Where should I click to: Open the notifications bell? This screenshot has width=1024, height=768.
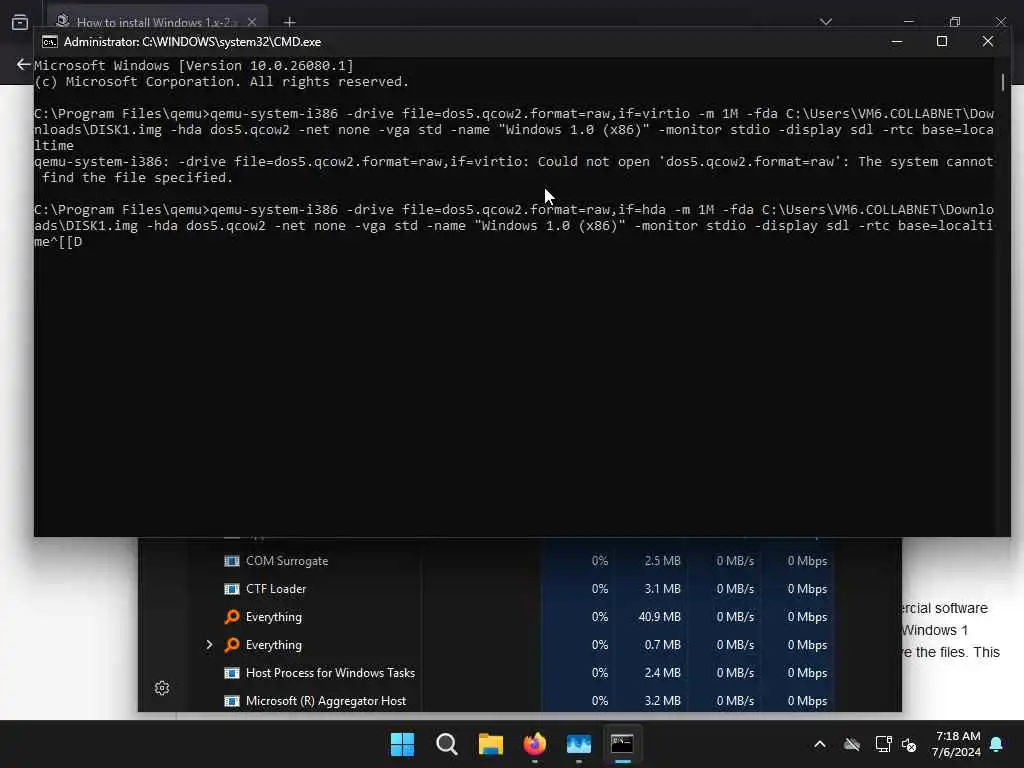[996, 744]
